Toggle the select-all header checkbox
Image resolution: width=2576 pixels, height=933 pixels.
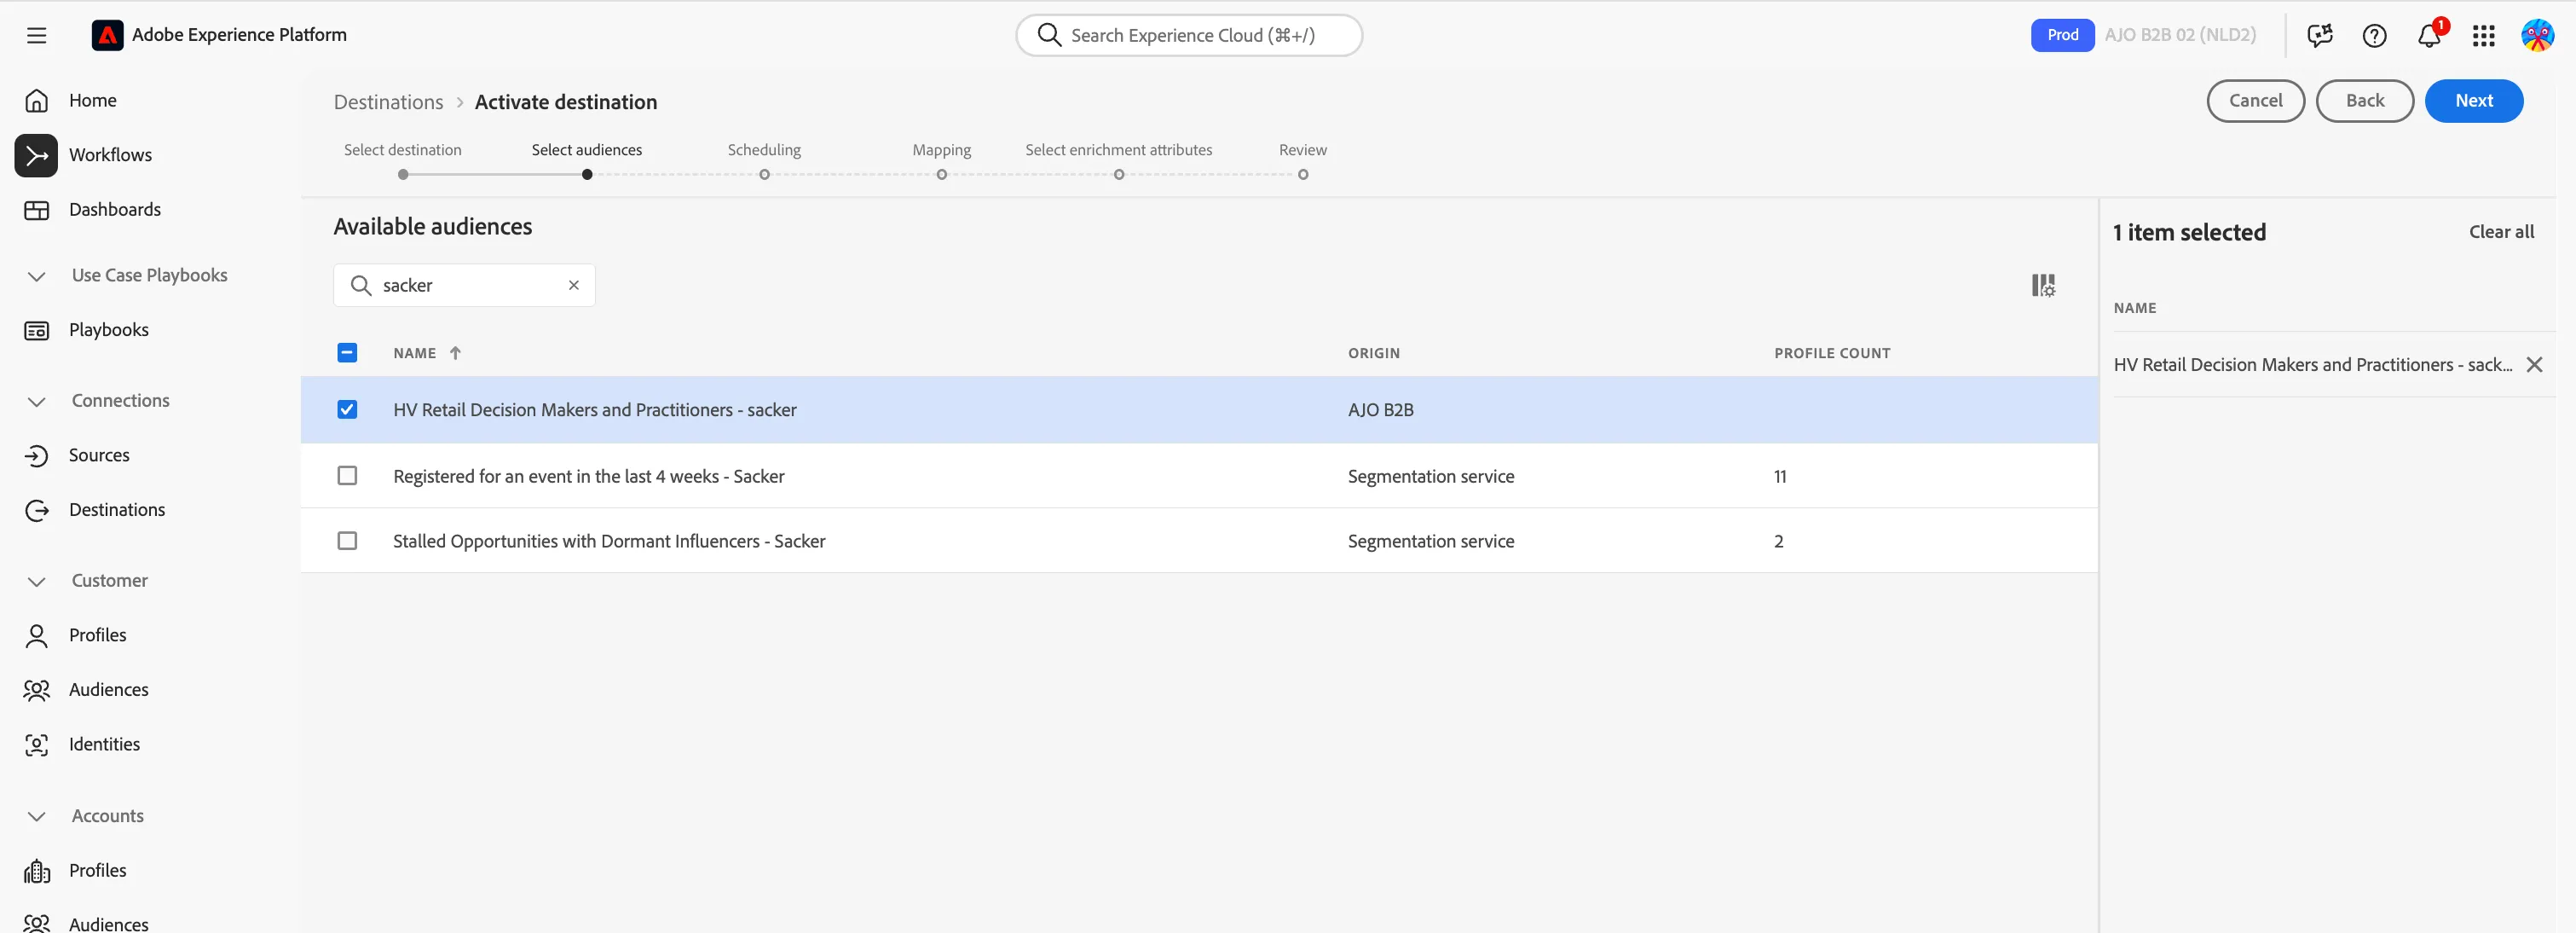(347, 353)
